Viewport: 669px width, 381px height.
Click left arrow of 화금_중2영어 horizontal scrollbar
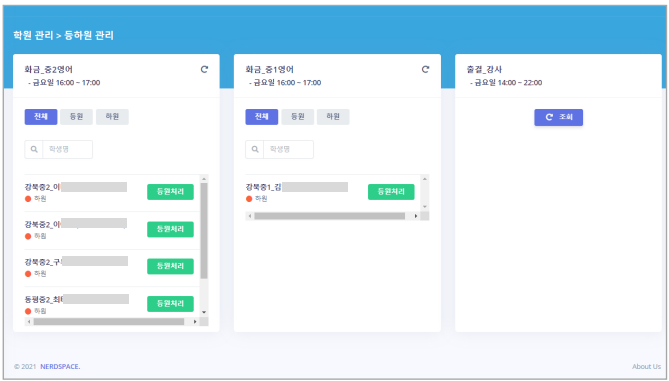29,321
